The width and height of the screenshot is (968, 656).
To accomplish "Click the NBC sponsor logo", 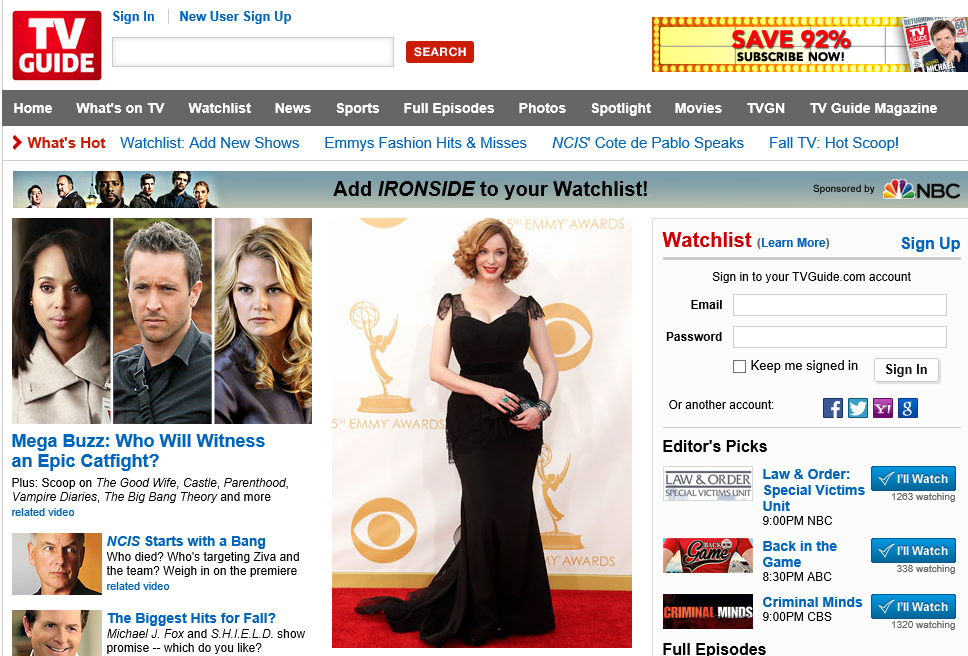I will pos(921,189).
